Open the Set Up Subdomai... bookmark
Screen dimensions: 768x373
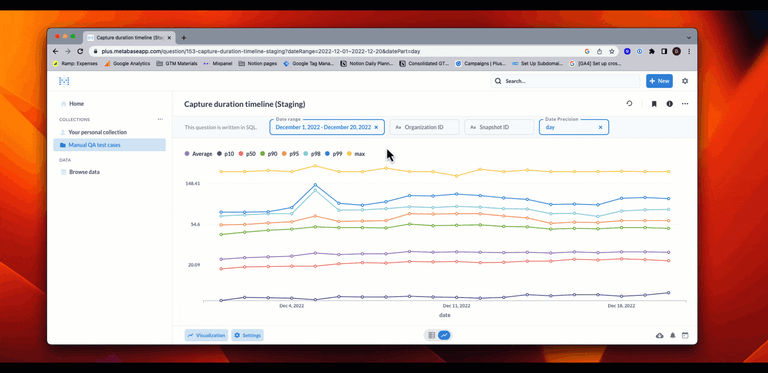[x=537, y=64]
